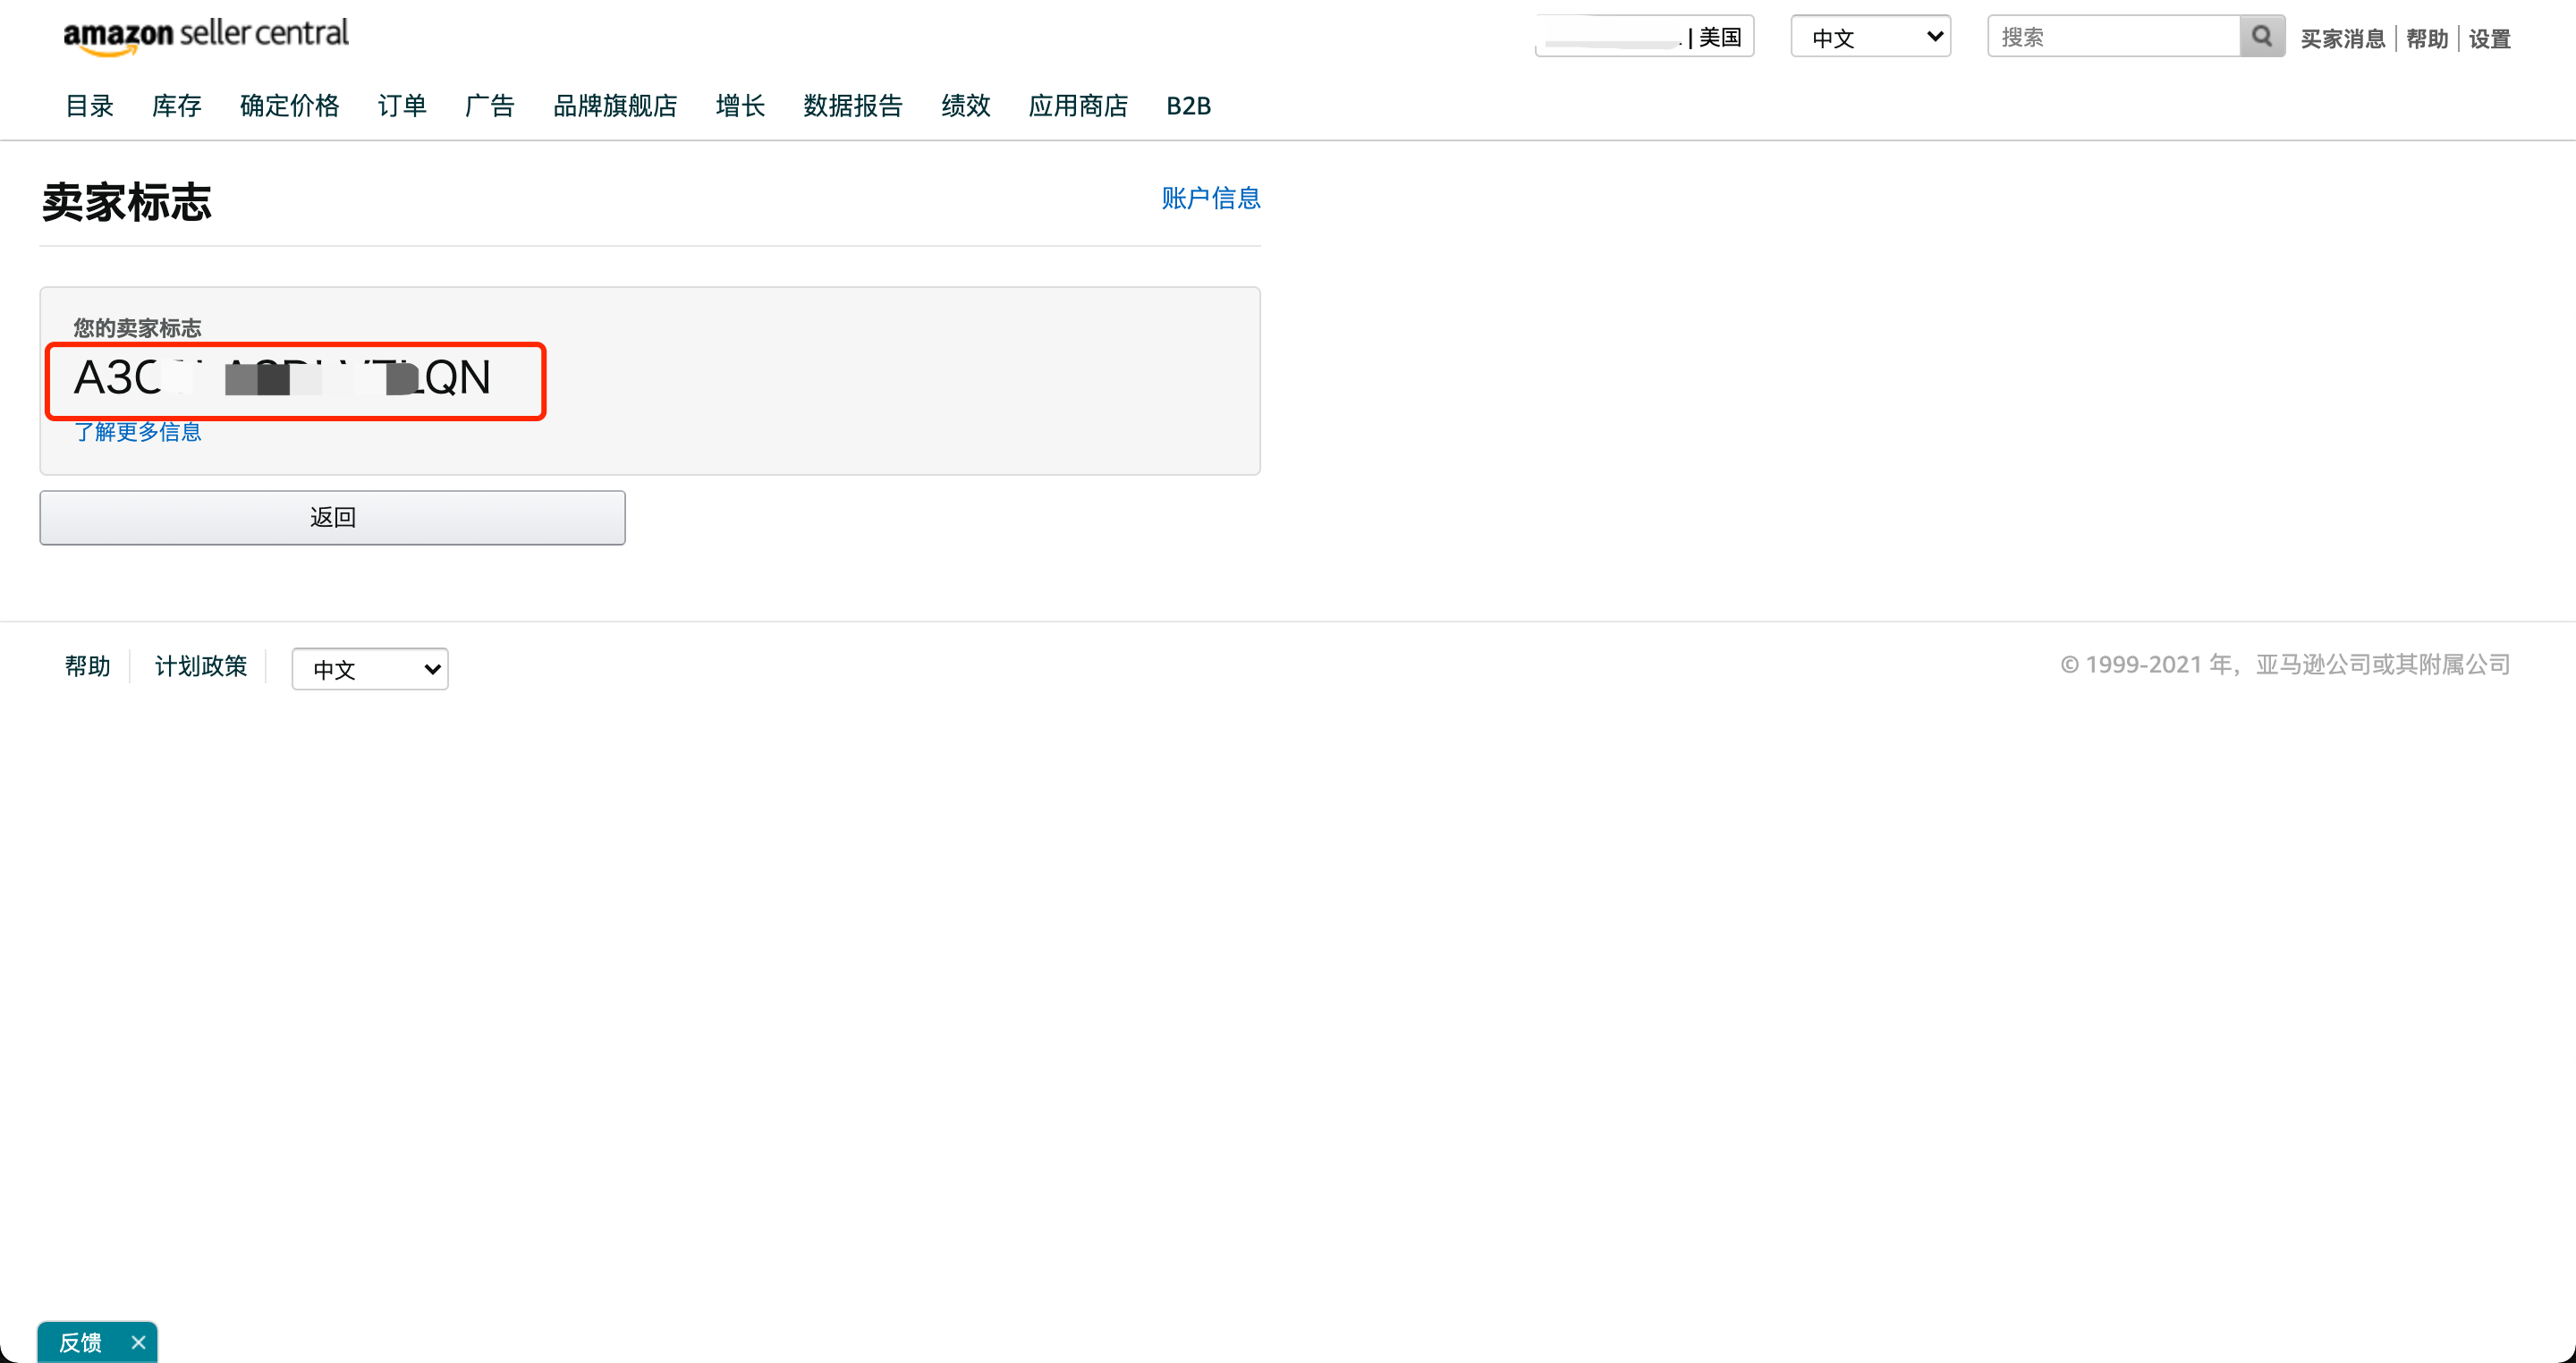Open the feedback (反馈) tab
The image size is (2576, 1363).
click(80, 1342)
